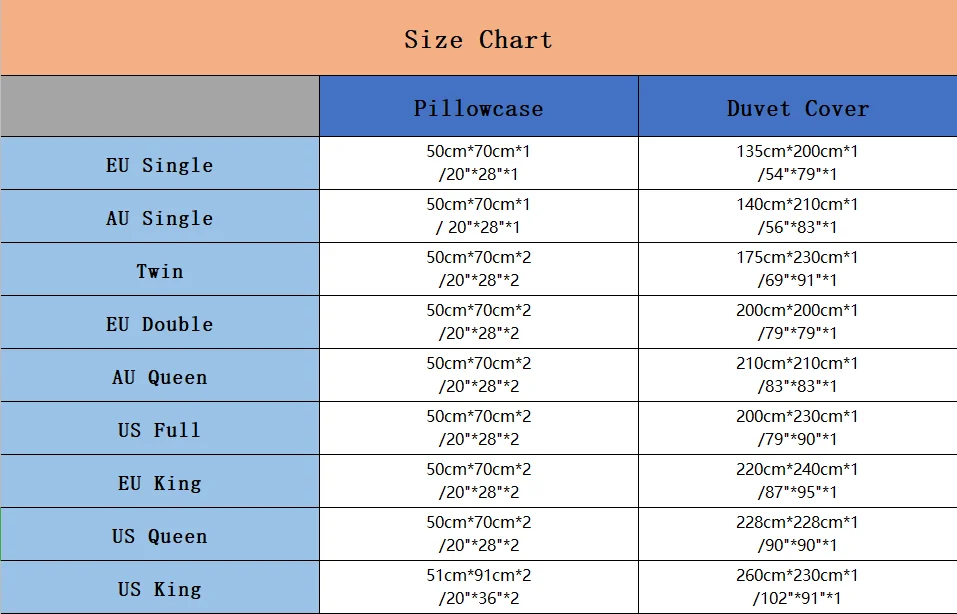
Task: Select the US King row label
Action: 159,587
